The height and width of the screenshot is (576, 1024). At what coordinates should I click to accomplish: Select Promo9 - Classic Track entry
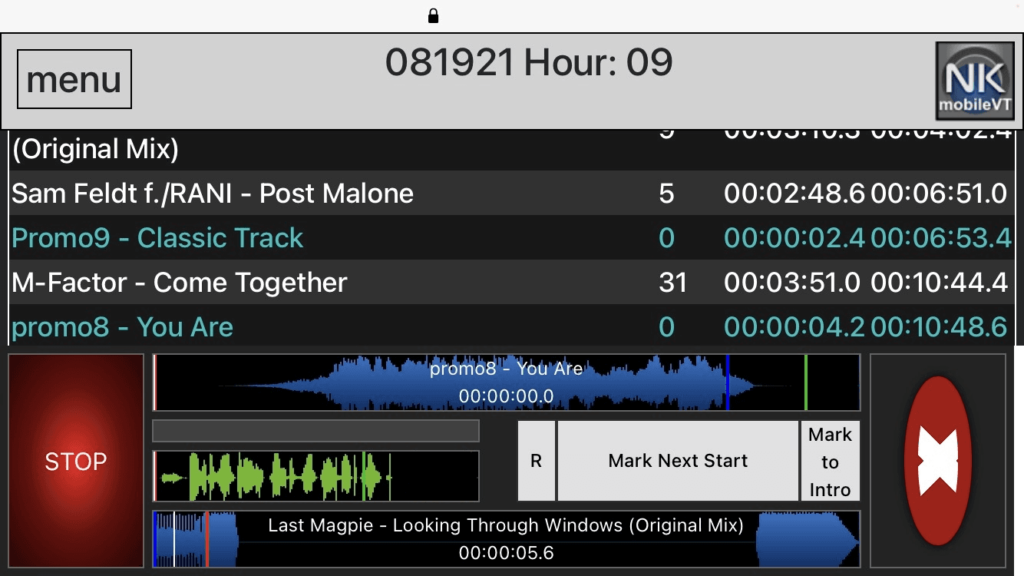tap(510, 238)
